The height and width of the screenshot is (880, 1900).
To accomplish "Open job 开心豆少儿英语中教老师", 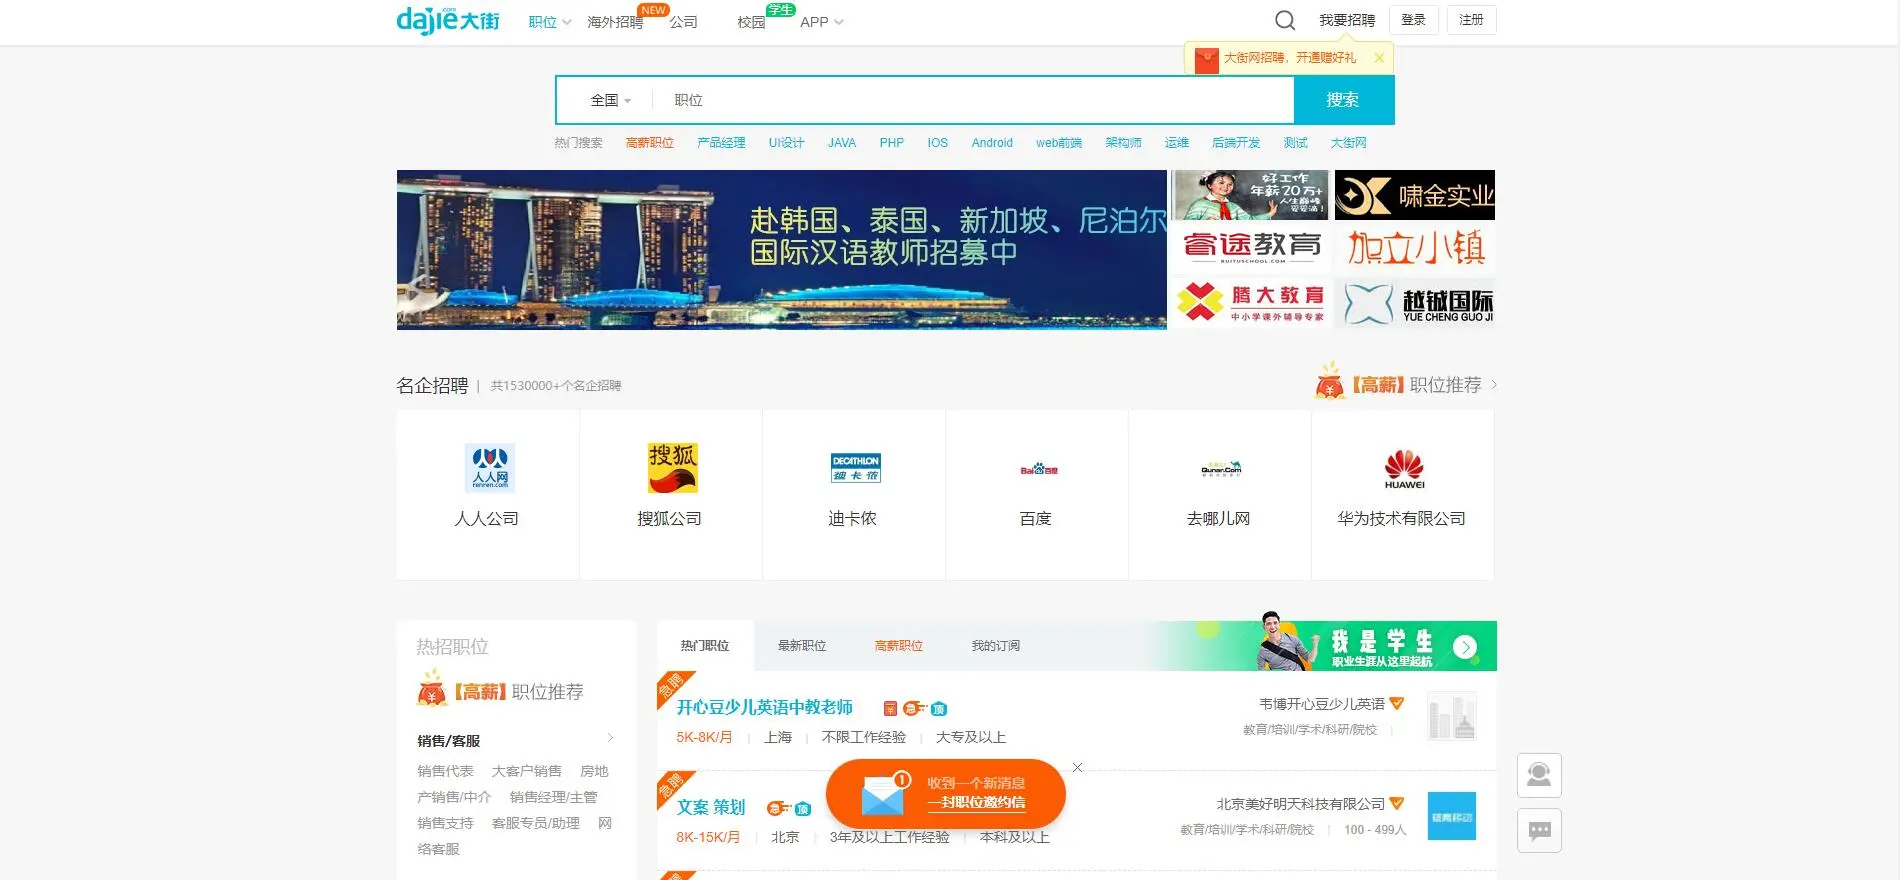I will coord(764,707).
